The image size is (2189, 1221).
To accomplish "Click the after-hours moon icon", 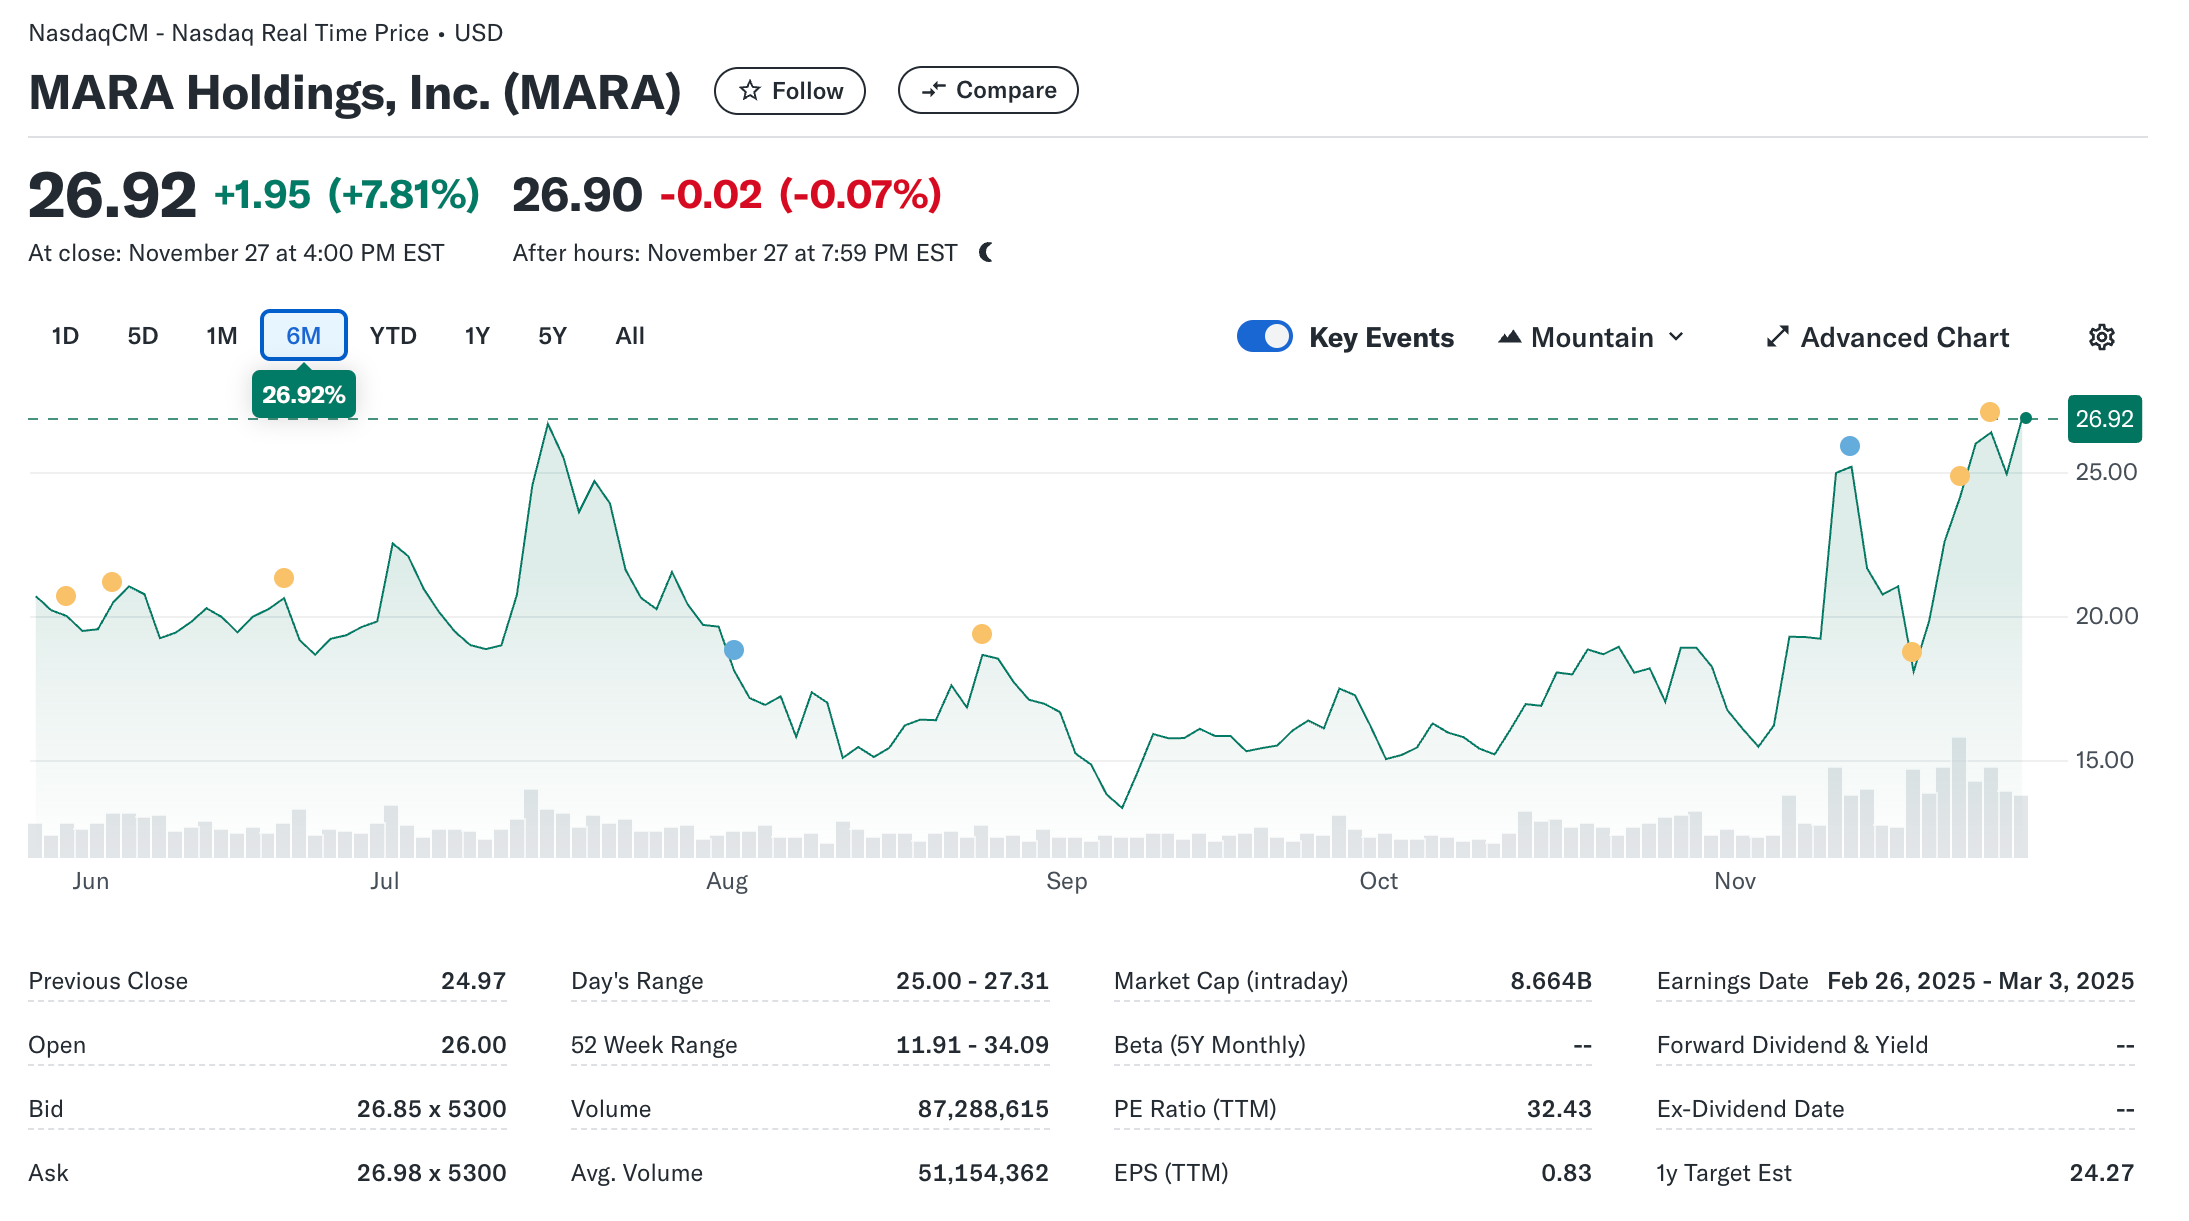I will tap(986, 252).
